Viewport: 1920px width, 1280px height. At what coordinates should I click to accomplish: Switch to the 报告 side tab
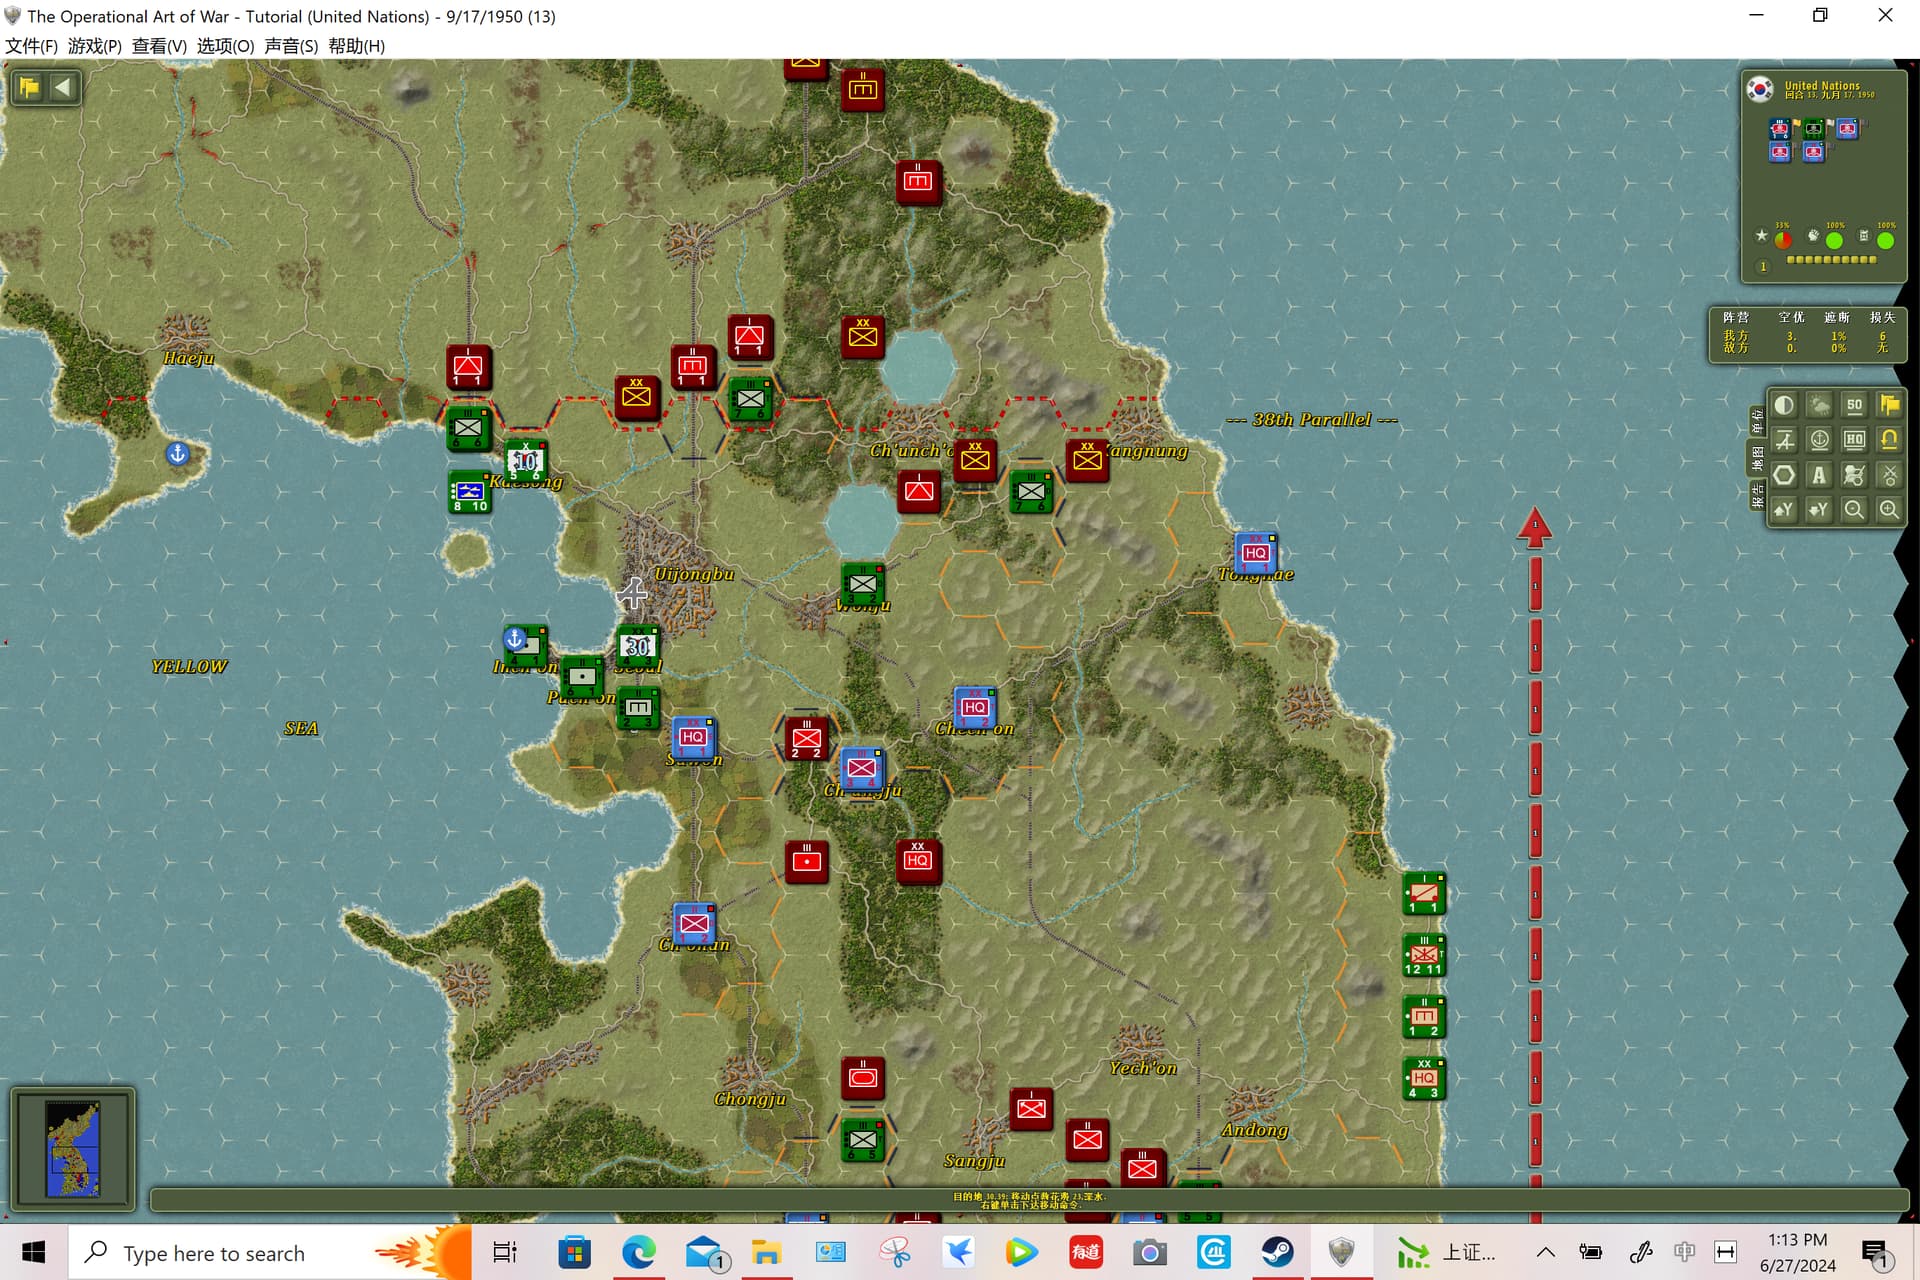point(1757,495)
